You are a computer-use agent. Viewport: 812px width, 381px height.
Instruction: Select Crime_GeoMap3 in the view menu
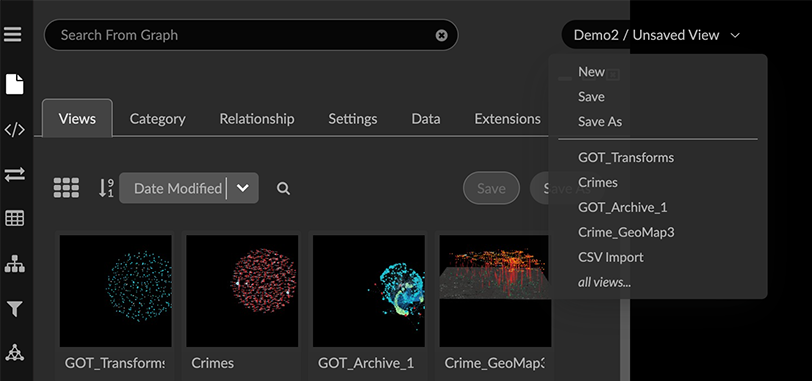[x=626, y=232]
